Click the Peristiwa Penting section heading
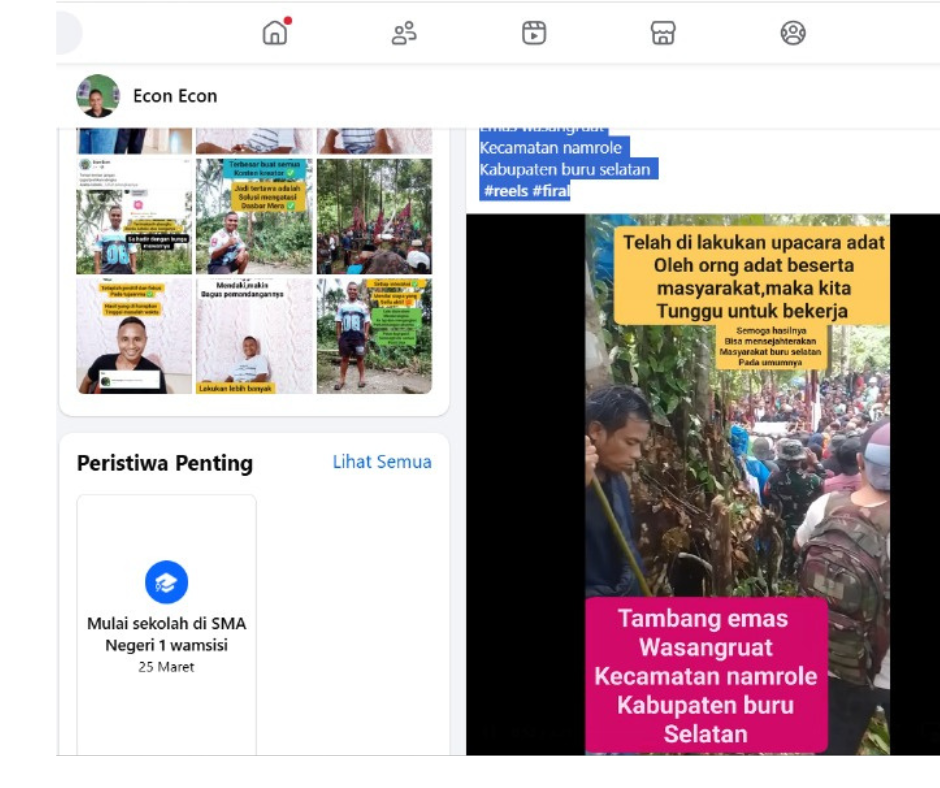This screenshot has height=788, width=940. point(165,463)
